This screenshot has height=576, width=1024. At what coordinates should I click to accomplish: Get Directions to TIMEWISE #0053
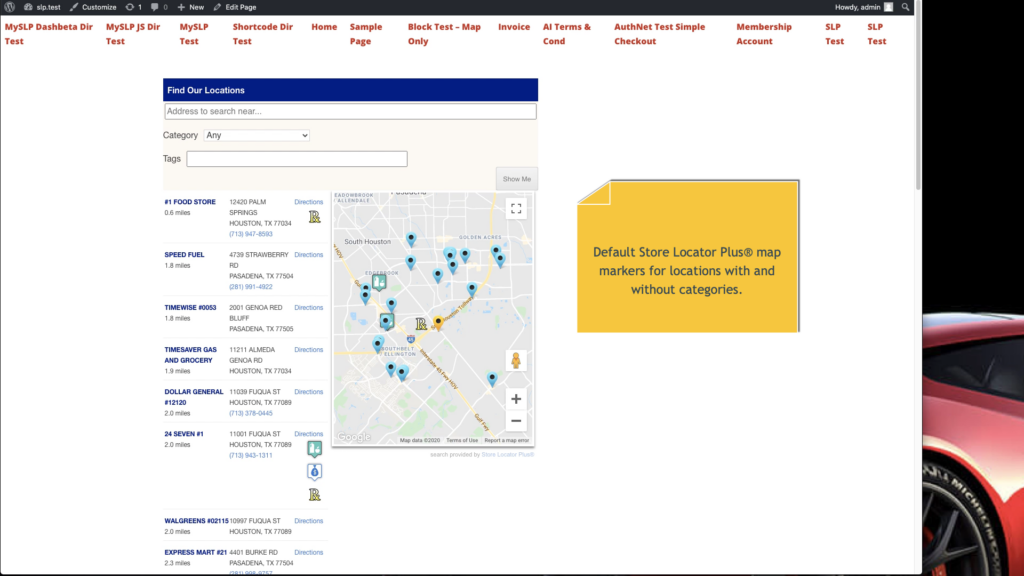(x=308, y=308)
